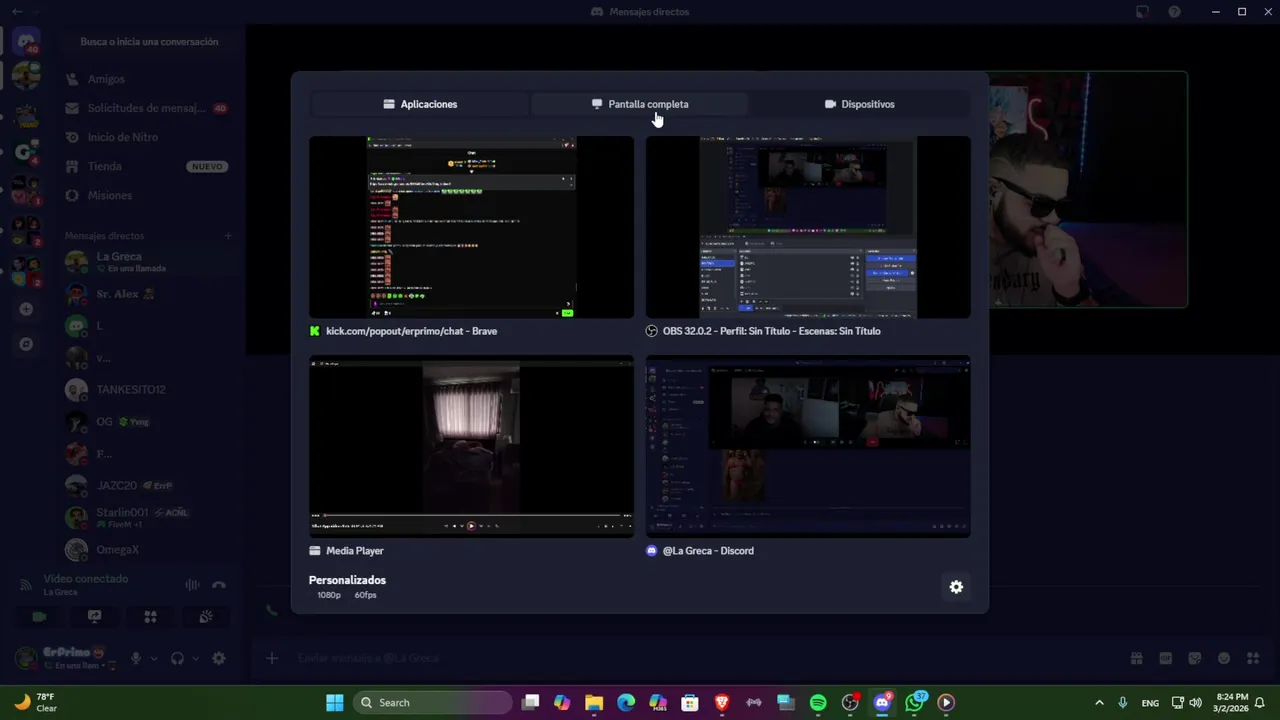The height and width of the screenshot is (720, 1280).
Task: Open File Explorer from the taskbar
Action: pos(594,702)
